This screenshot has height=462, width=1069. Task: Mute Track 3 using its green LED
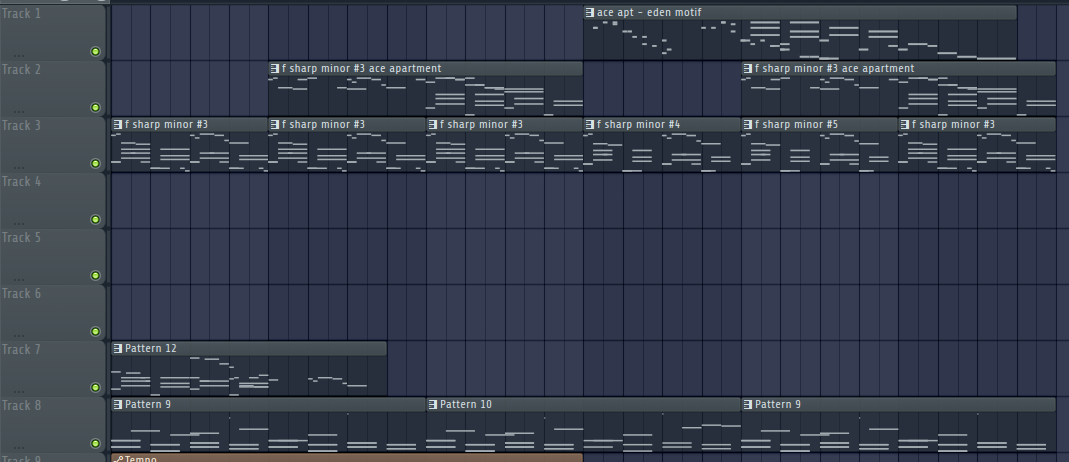click(x=95, y=164)
